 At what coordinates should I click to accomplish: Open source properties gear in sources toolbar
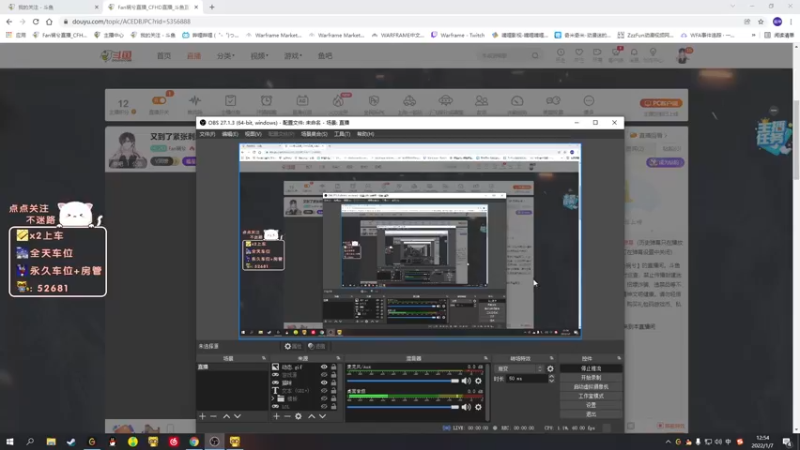point(298,416)
